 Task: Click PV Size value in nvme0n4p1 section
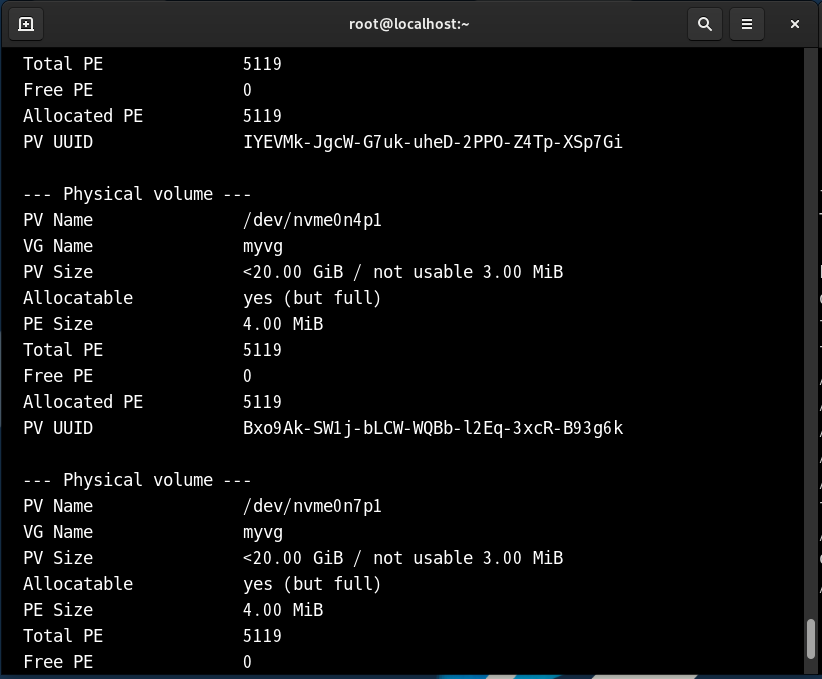coord(403,272)
